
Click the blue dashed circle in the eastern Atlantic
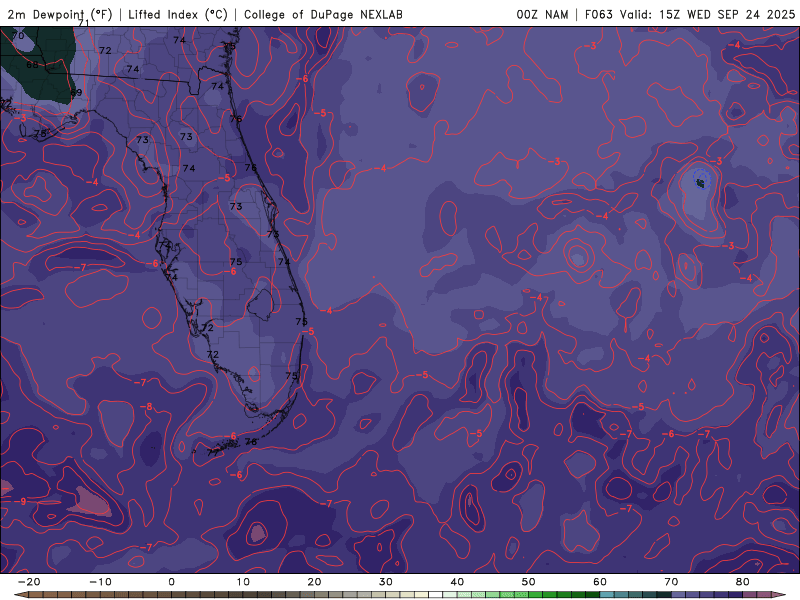[702, 179]
